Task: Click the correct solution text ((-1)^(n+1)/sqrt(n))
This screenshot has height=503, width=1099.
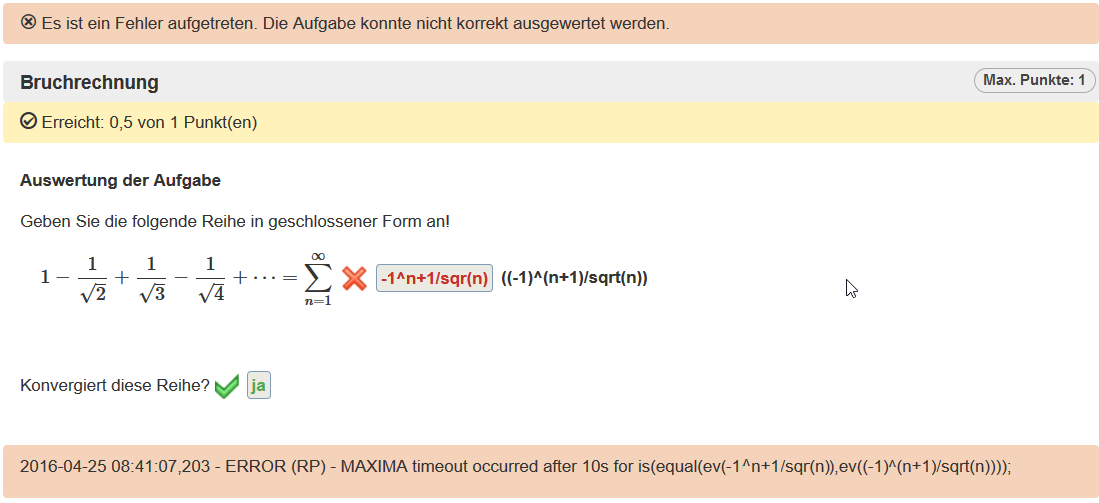Action: pos(574,277)
